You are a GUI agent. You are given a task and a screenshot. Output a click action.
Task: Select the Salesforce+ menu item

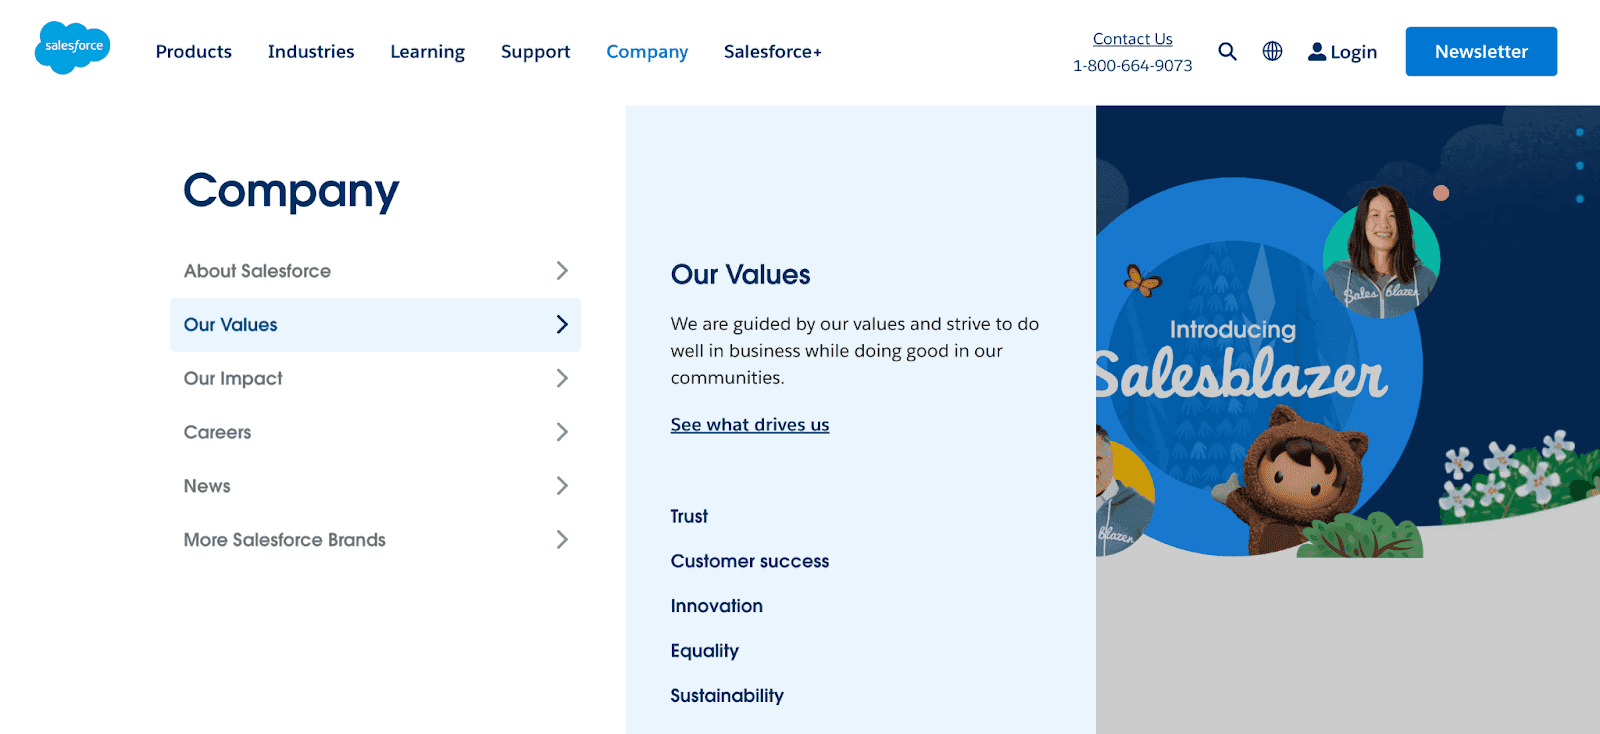tap(771, 51)
